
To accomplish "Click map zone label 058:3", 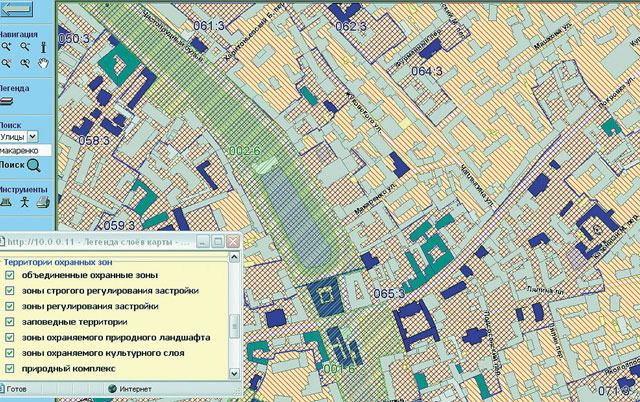I will [94, 141].
